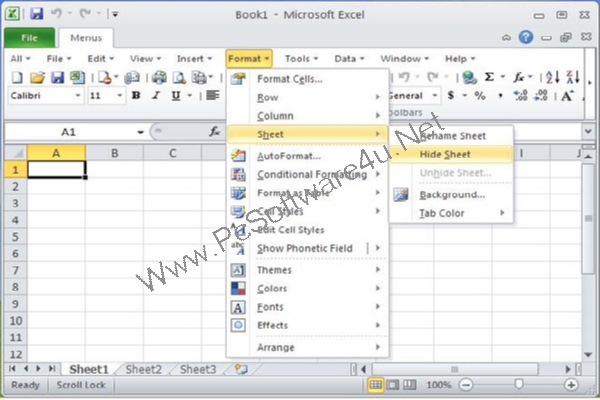This screenshot has height=400, width=600.
Task: Click the Insert Hyperlink globe icon
Action: 469,77
